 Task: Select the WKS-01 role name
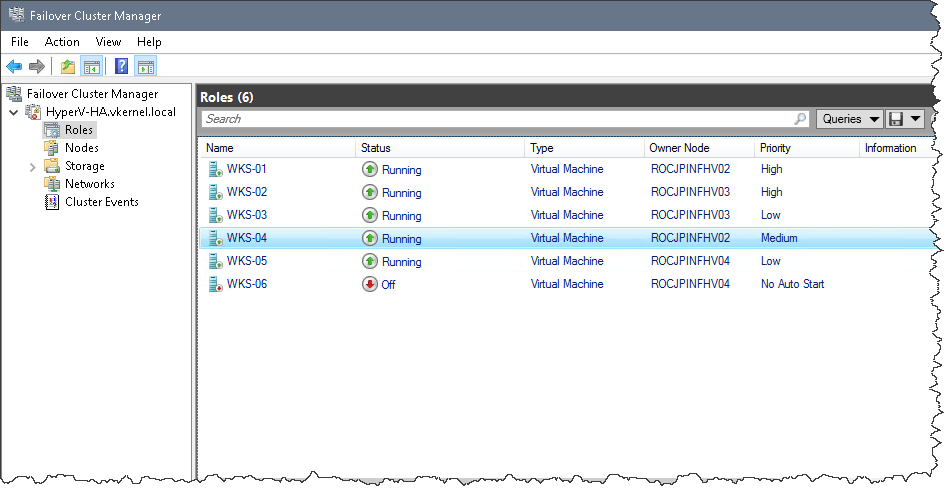tap(246, 169)
